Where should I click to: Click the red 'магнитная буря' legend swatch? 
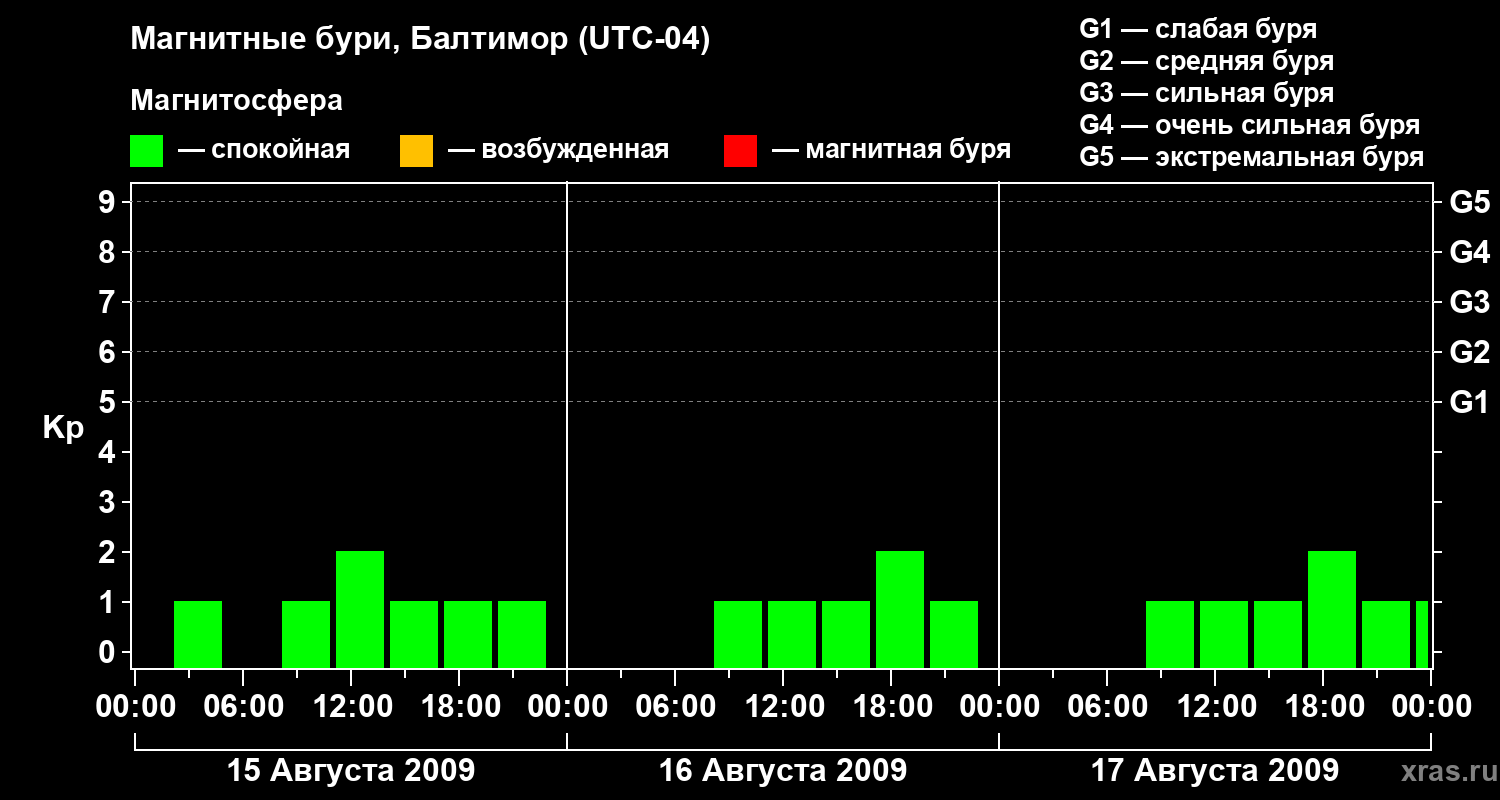pos(740,151)
